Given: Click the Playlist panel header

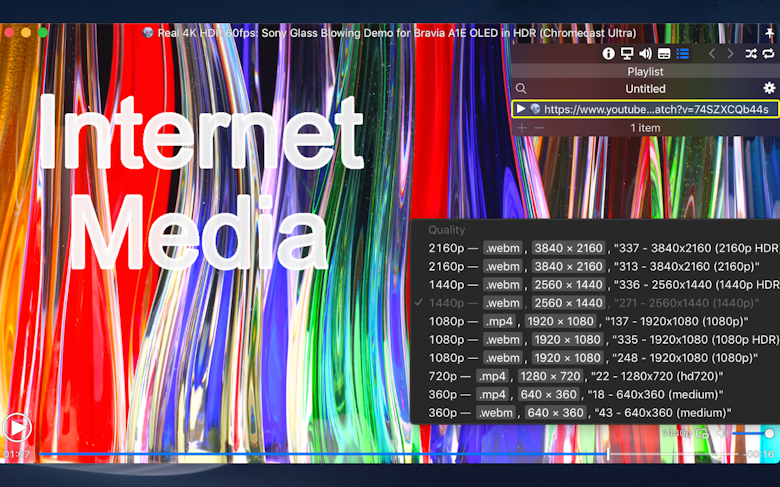Looking at the screenshot, I should tap(645, 72).
